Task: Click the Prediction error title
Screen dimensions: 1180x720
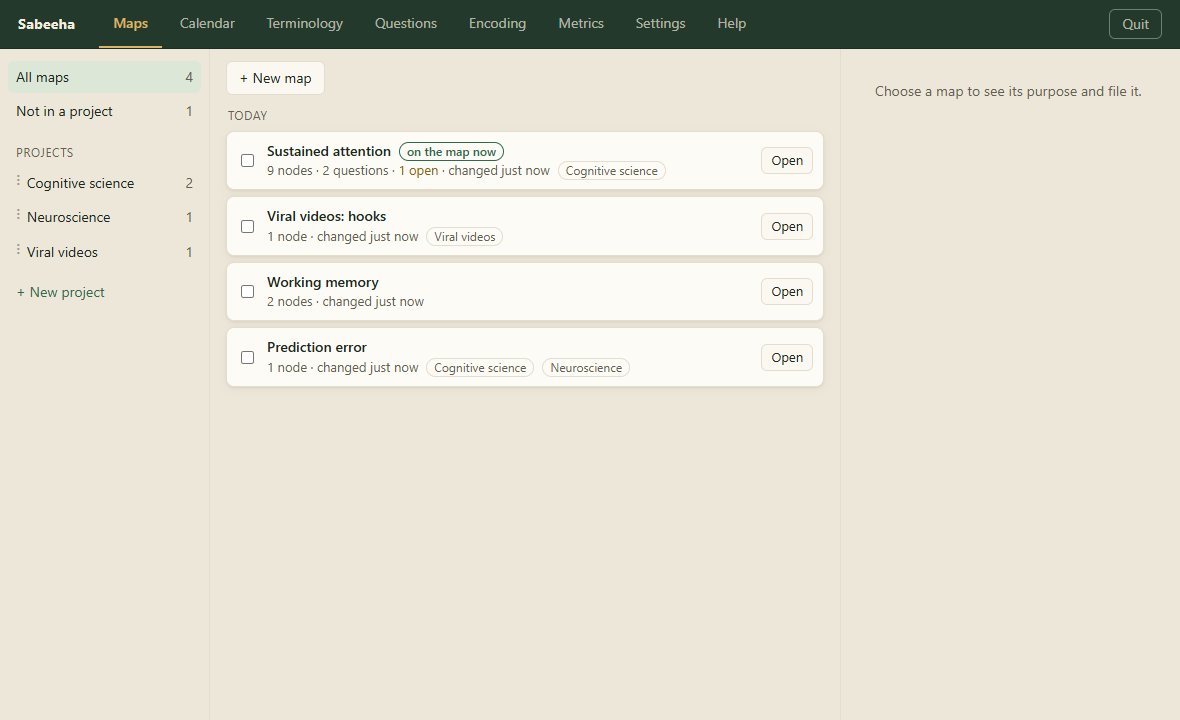Action: pos(317,347)
